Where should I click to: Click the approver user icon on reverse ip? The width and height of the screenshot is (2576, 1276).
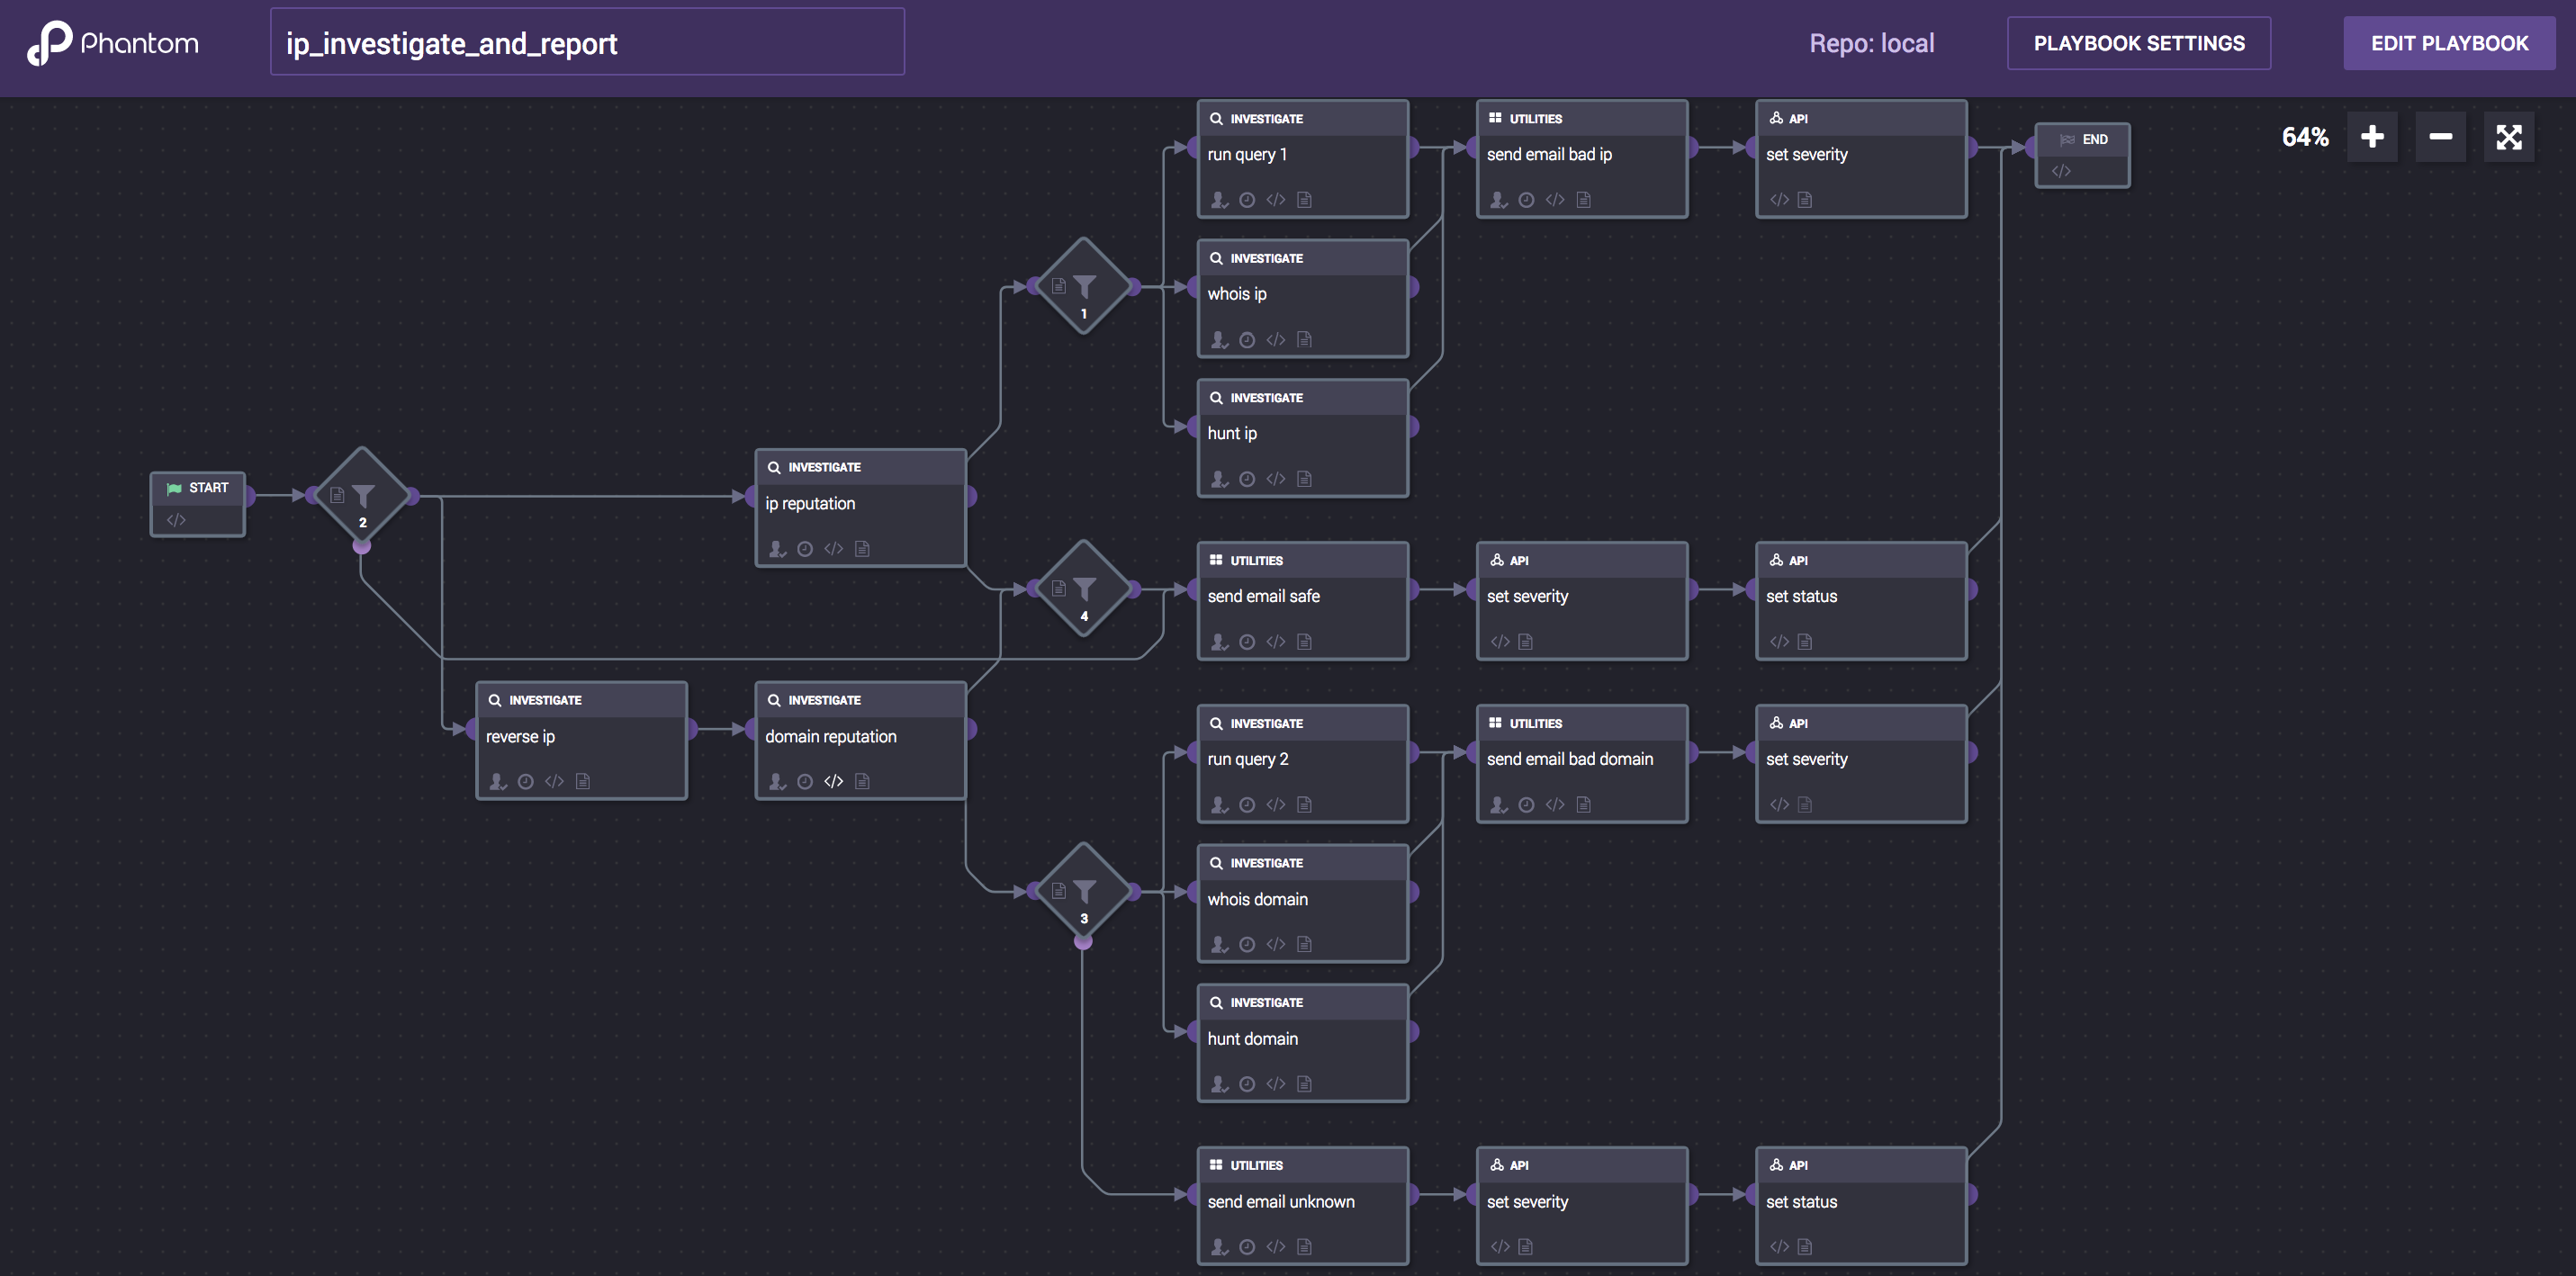pos(497,782)
